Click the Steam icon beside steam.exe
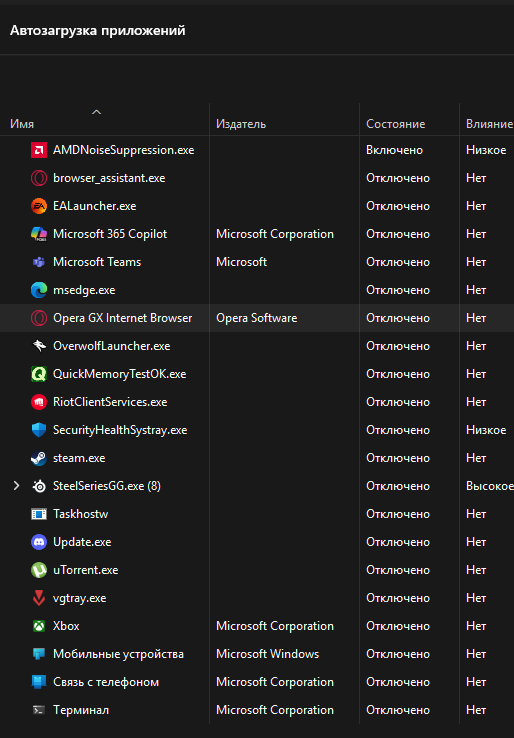514x738 pixels. (39, 458)
